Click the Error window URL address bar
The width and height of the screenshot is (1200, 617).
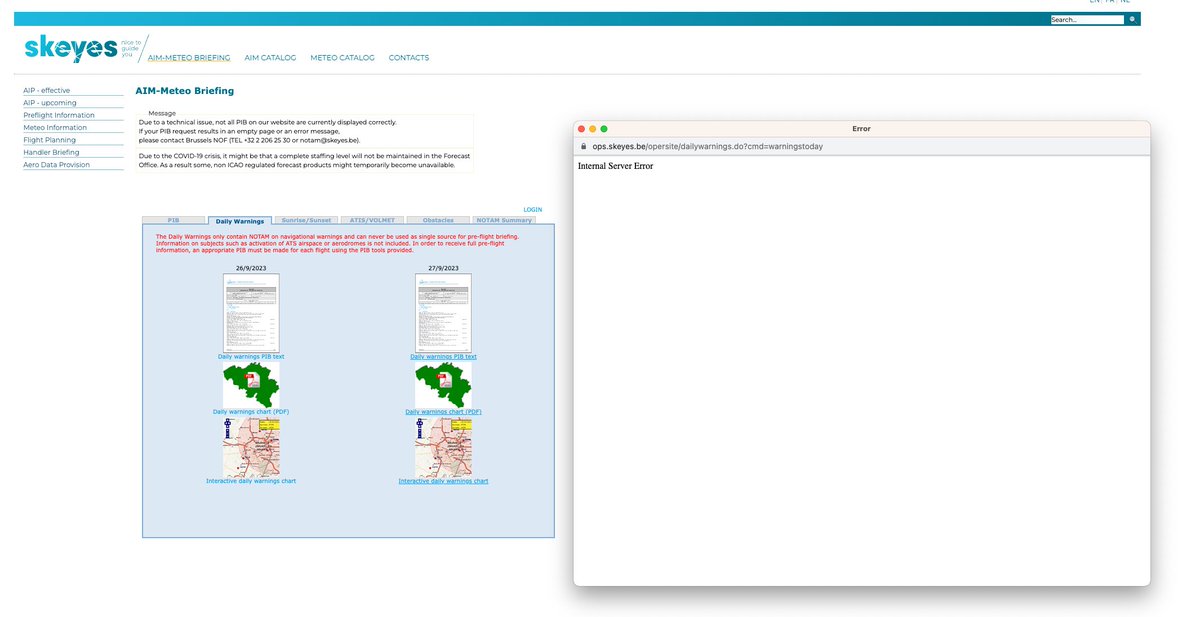coord(862,146)
